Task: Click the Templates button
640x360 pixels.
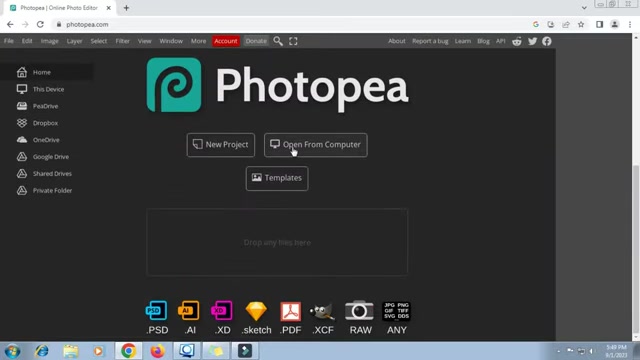Action: (x=277, y=178)
